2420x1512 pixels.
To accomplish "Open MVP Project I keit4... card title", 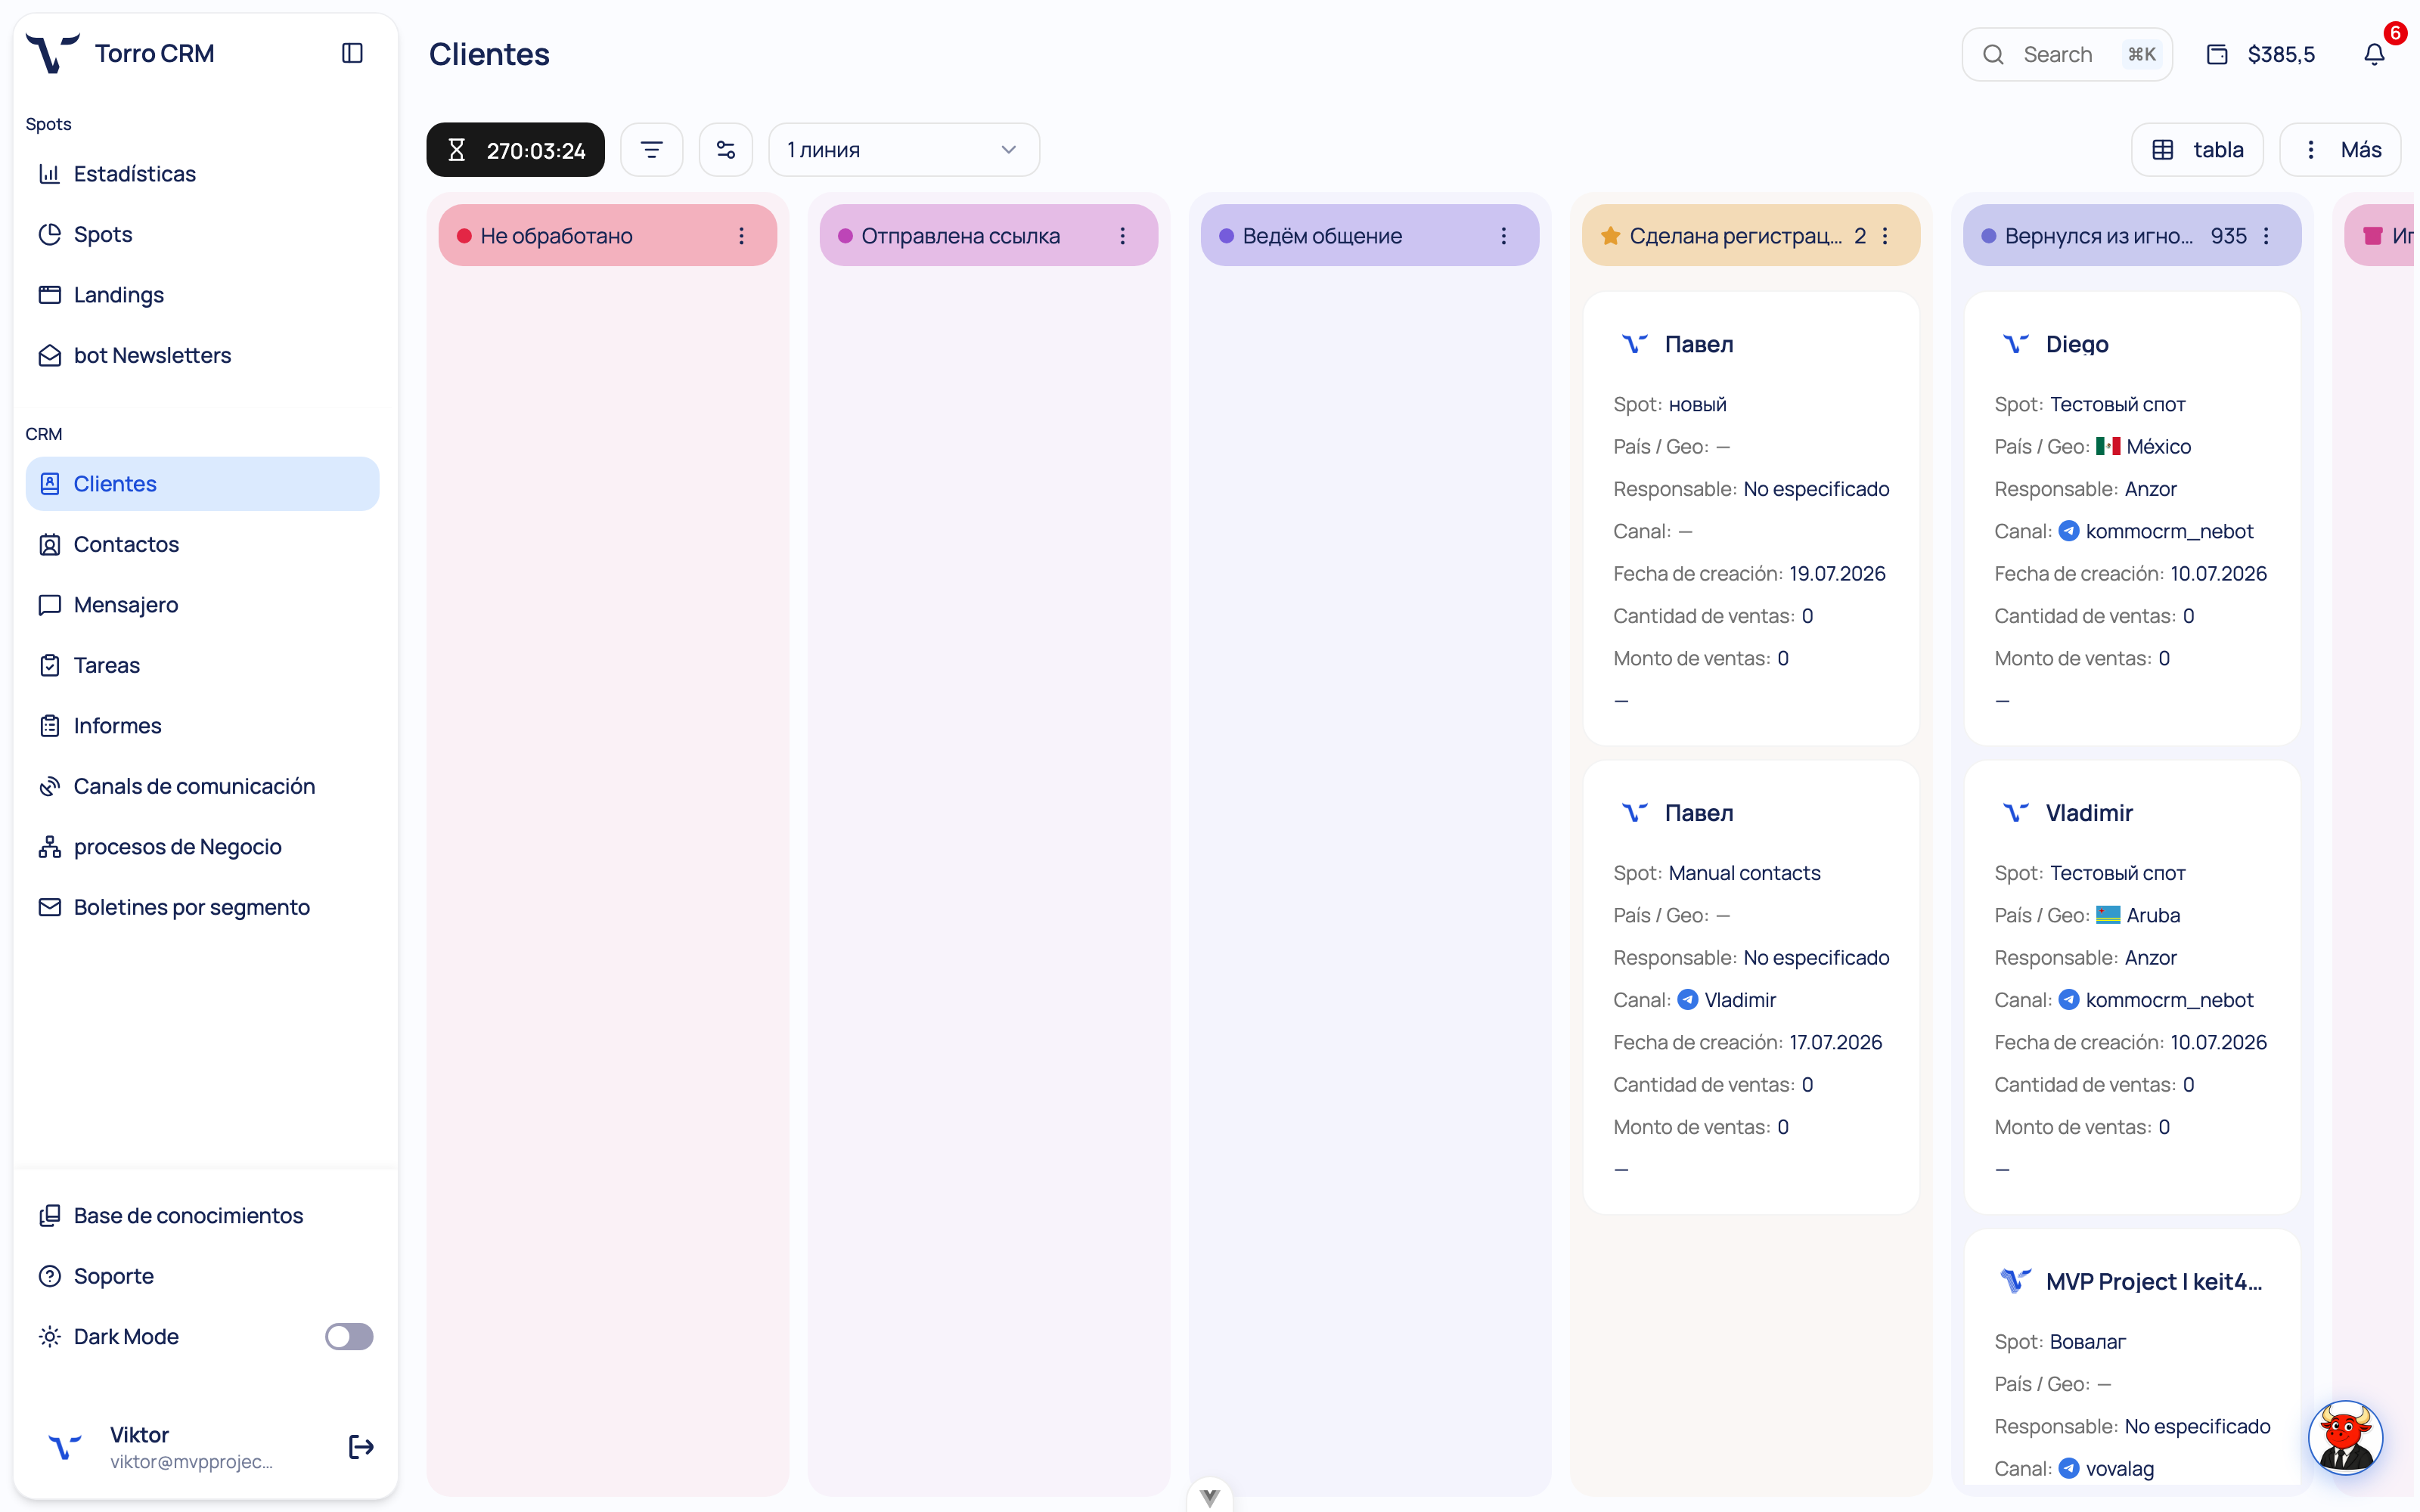I will 2153,1282.
